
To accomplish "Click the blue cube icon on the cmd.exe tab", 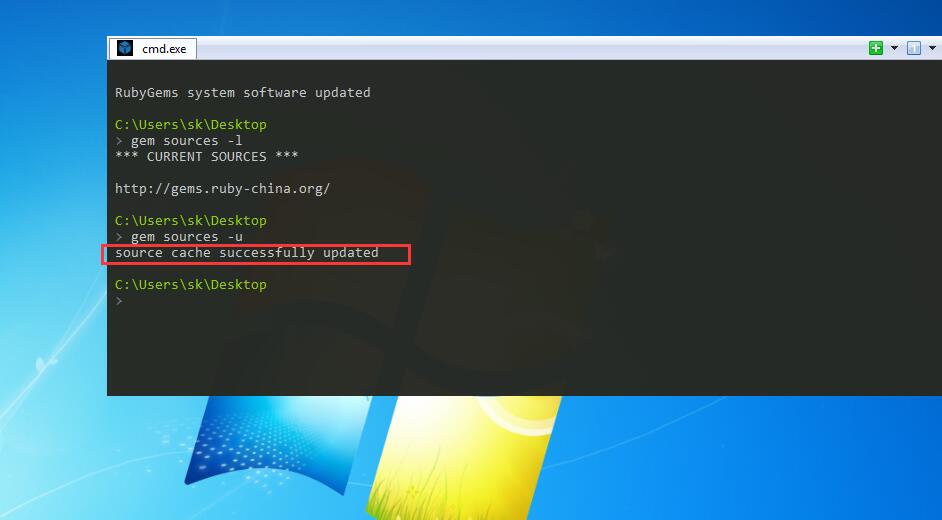I will [125, 48].
